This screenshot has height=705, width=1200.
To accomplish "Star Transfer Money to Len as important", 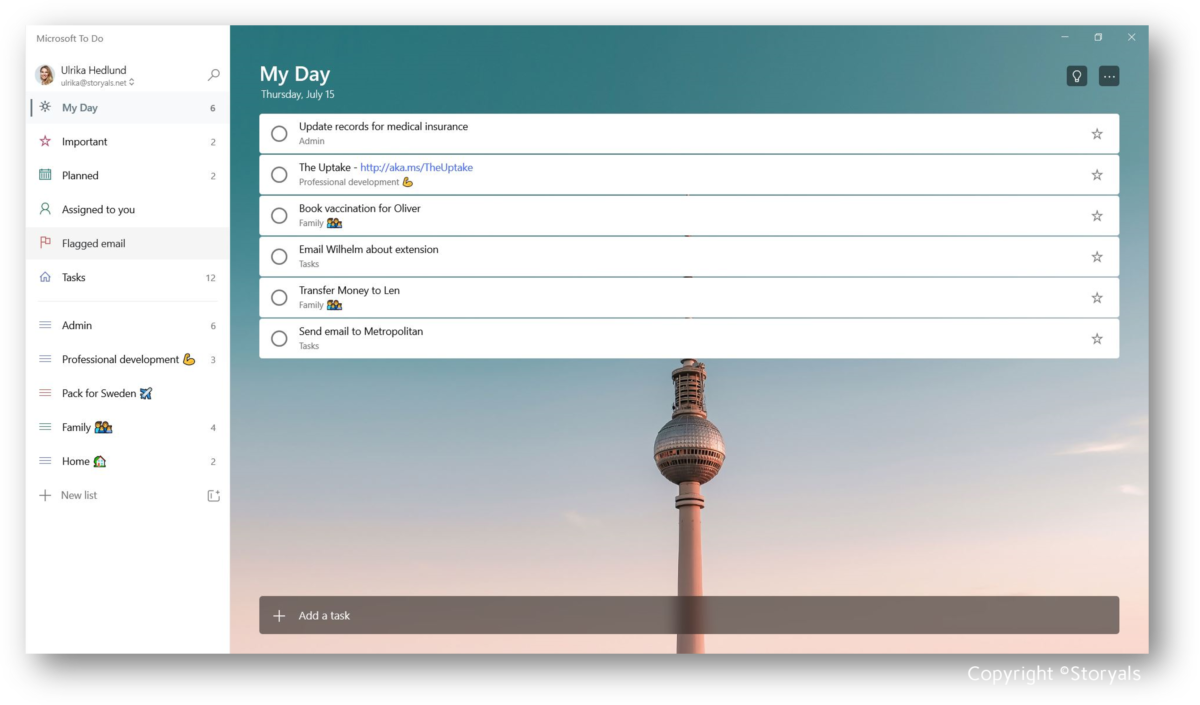I will tap(1096, 297).
